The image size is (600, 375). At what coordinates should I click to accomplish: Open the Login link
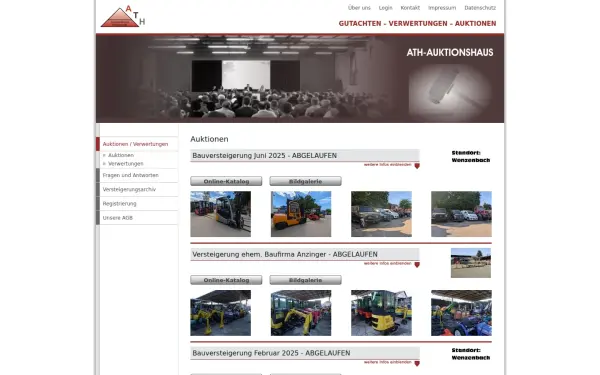tap(385, 8)
